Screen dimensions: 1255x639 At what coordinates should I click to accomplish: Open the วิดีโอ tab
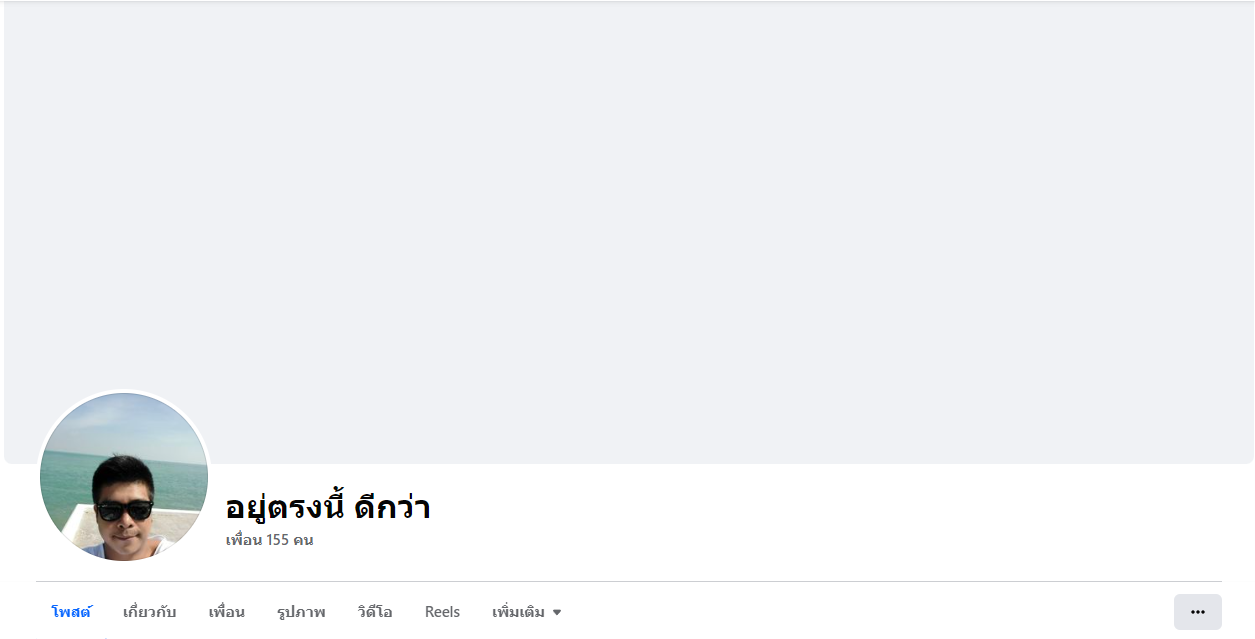375,612
